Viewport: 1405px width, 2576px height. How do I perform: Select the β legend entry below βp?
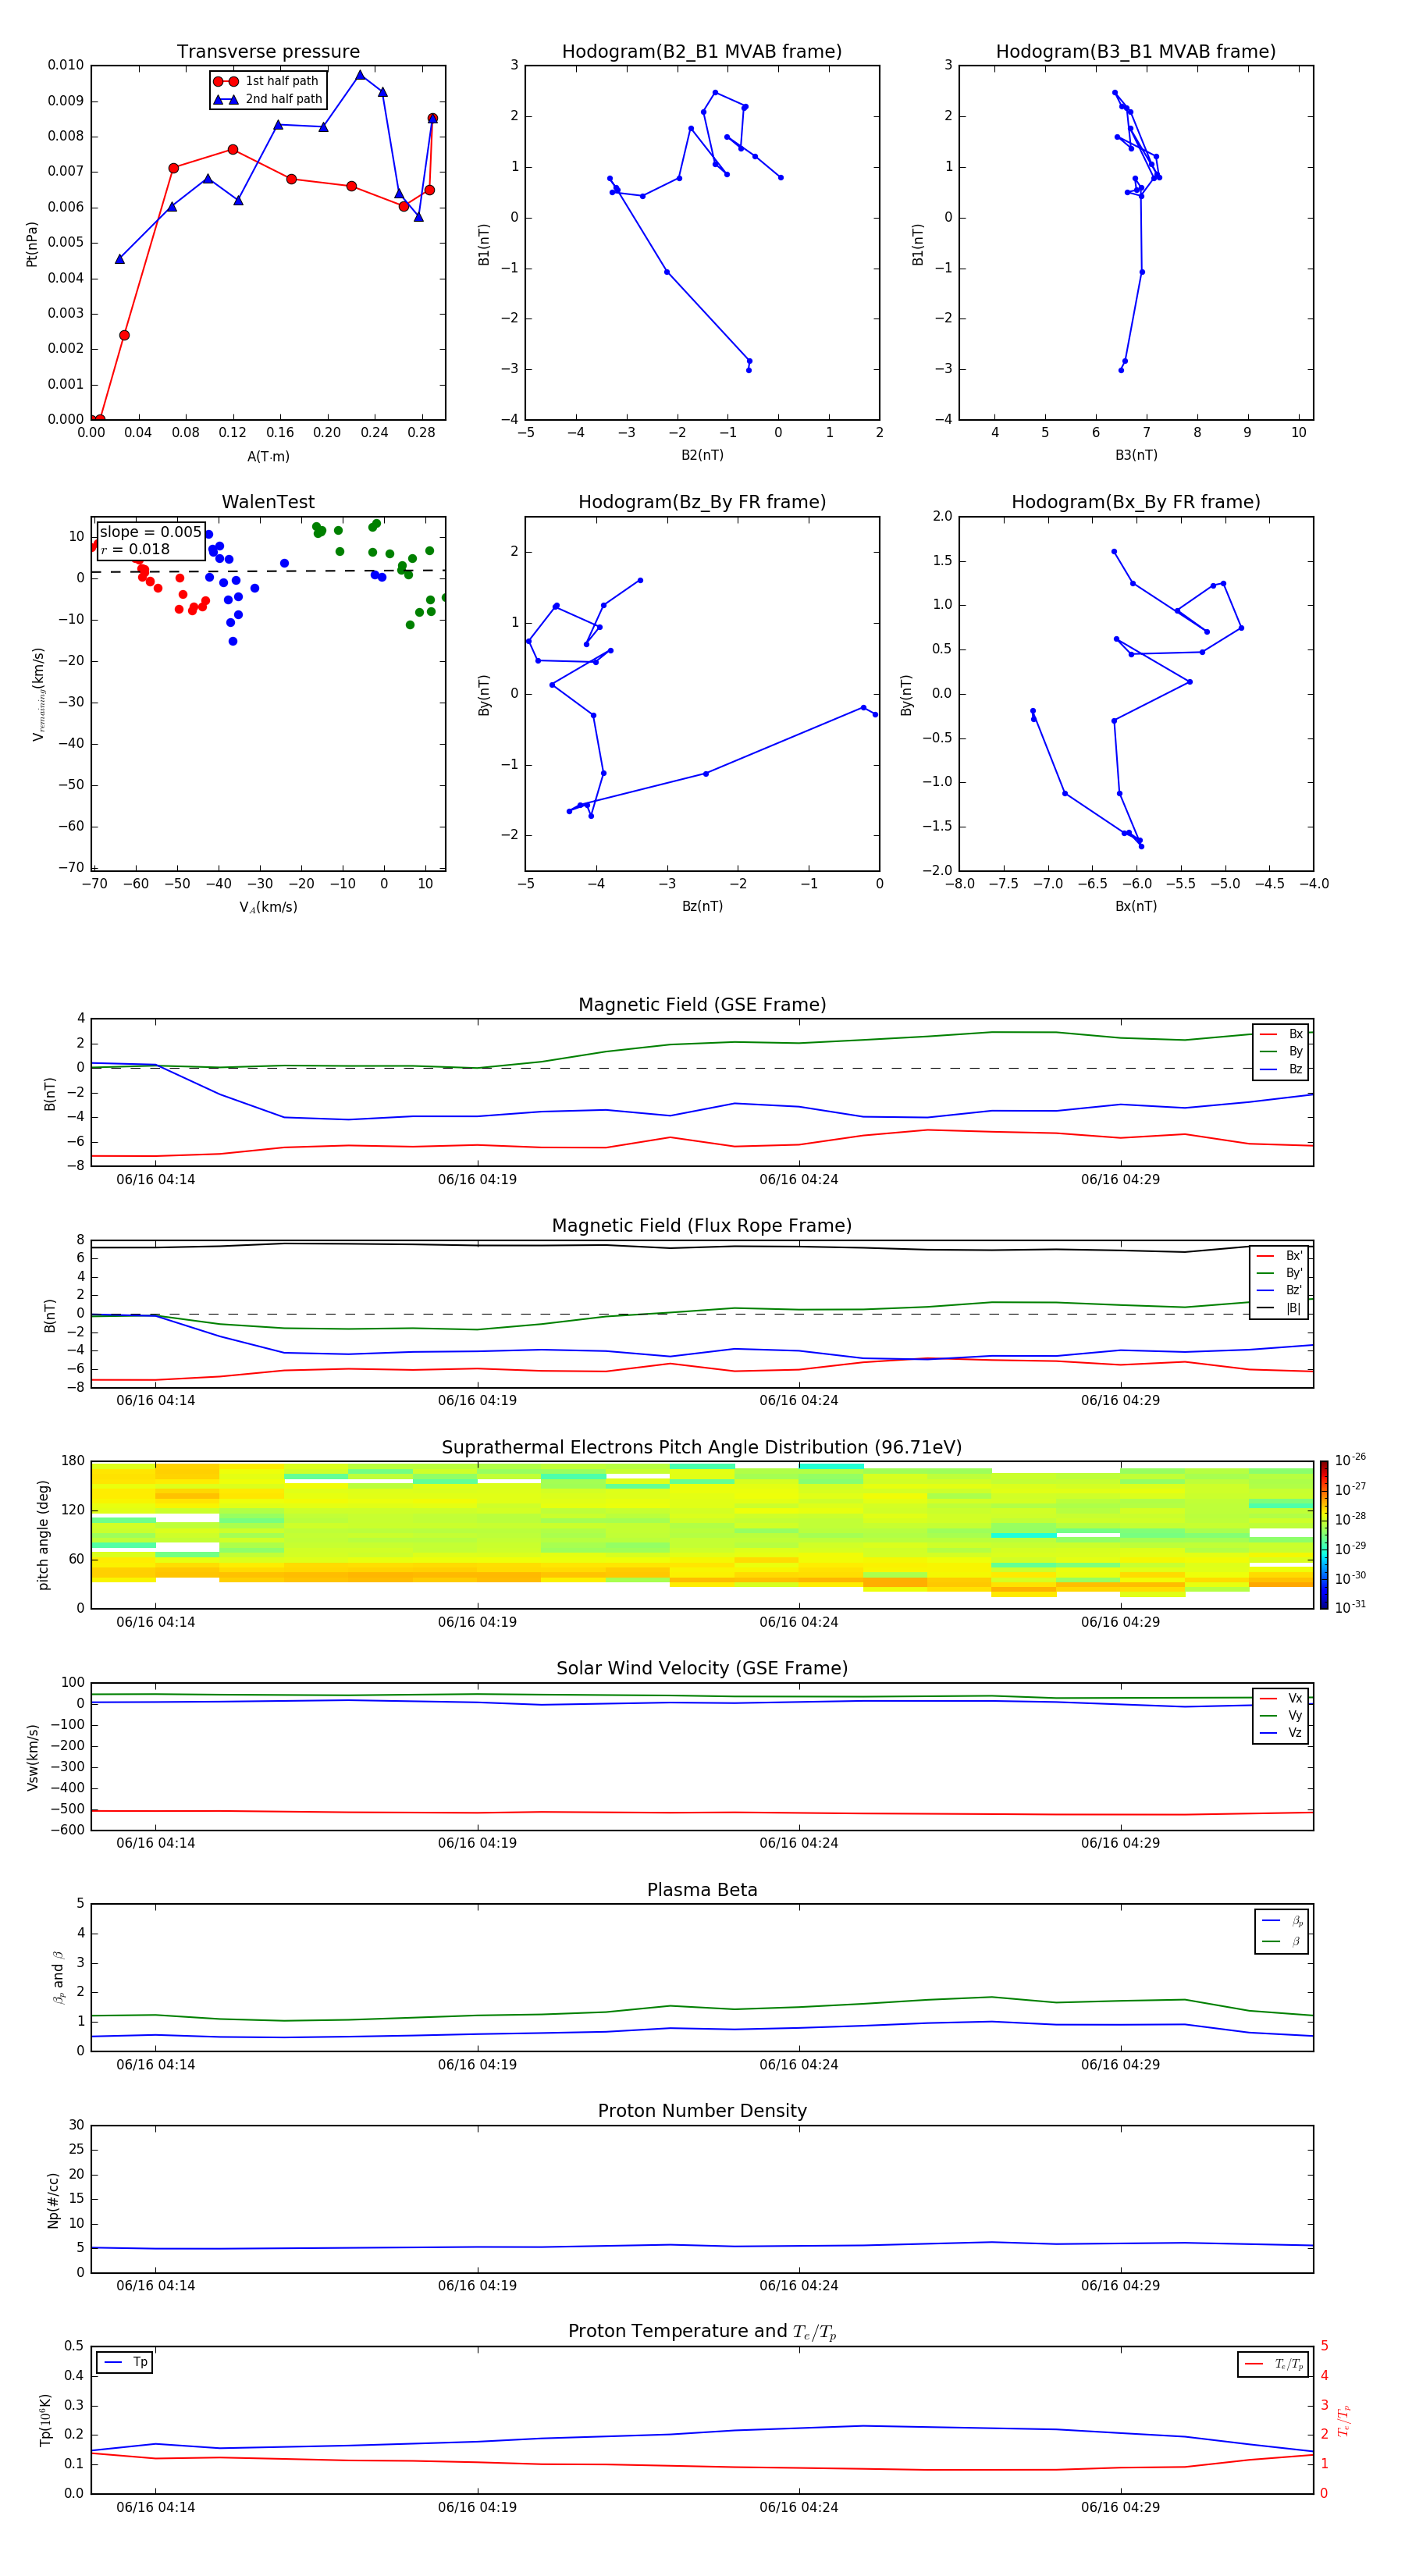[1283, 1941]
